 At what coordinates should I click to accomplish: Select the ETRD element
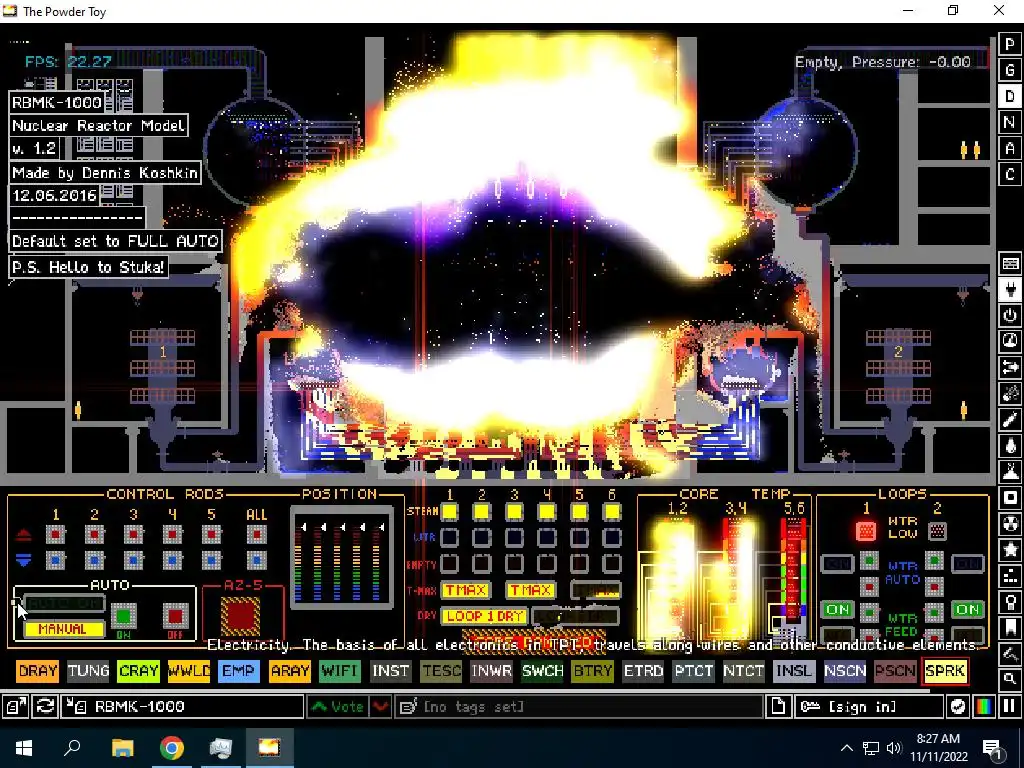point(643,671)
